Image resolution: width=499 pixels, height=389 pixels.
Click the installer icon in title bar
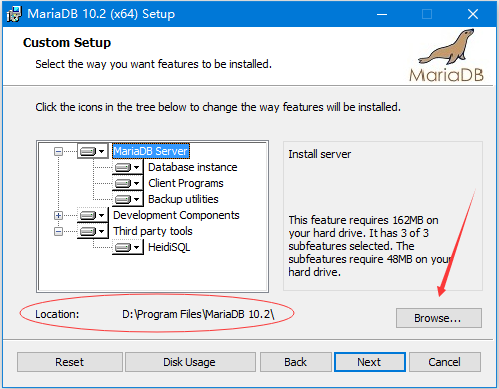14,14
